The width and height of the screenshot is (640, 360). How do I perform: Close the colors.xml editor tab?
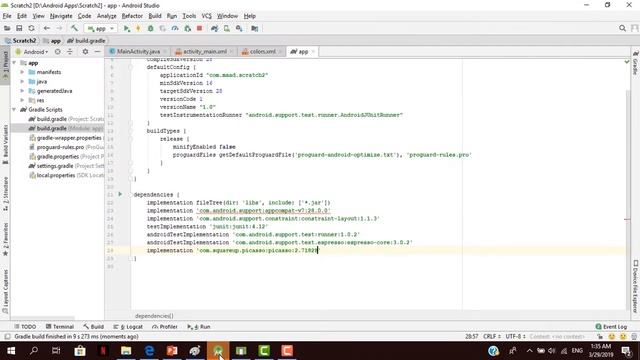tap(280, 52)
